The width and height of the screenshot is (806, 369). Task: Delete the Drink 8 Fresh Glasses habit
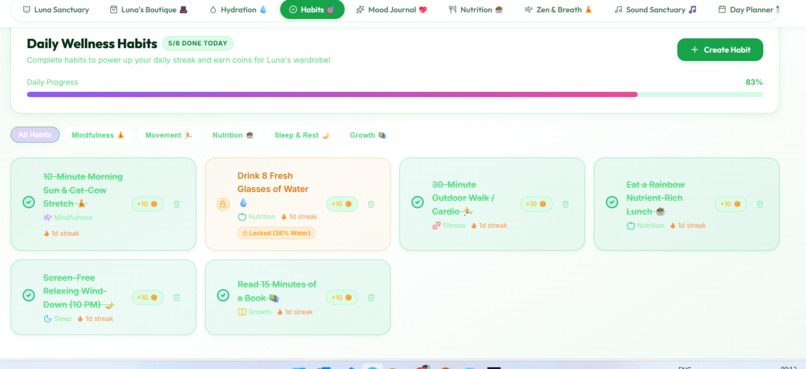(371, 204)
